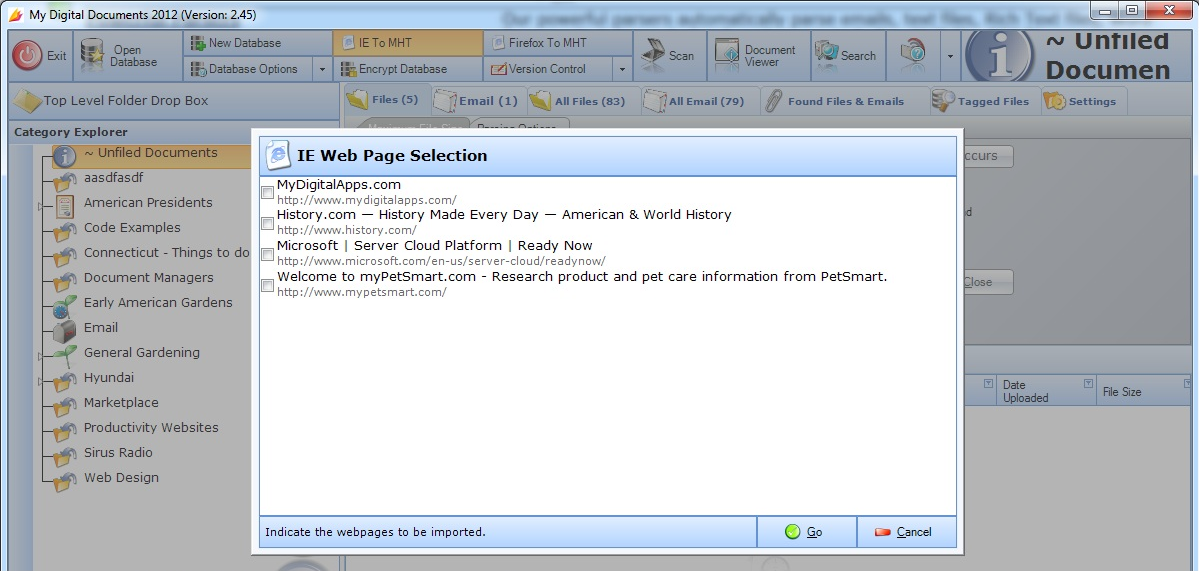Screen dimensions: 1199x571
Task: Click http://www.mydigitalapps.com/ URL text
Action: [366, 200]
